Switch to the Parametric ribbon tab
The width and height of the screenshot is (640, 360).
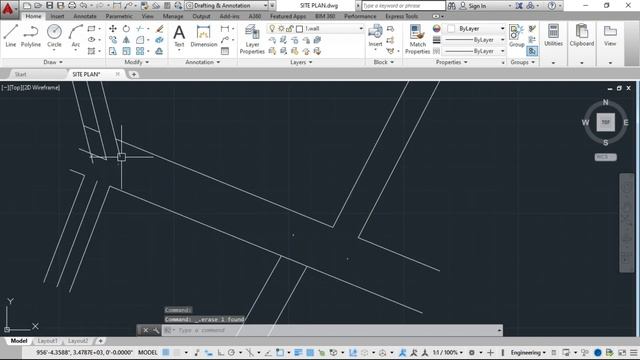coord(119,16)
